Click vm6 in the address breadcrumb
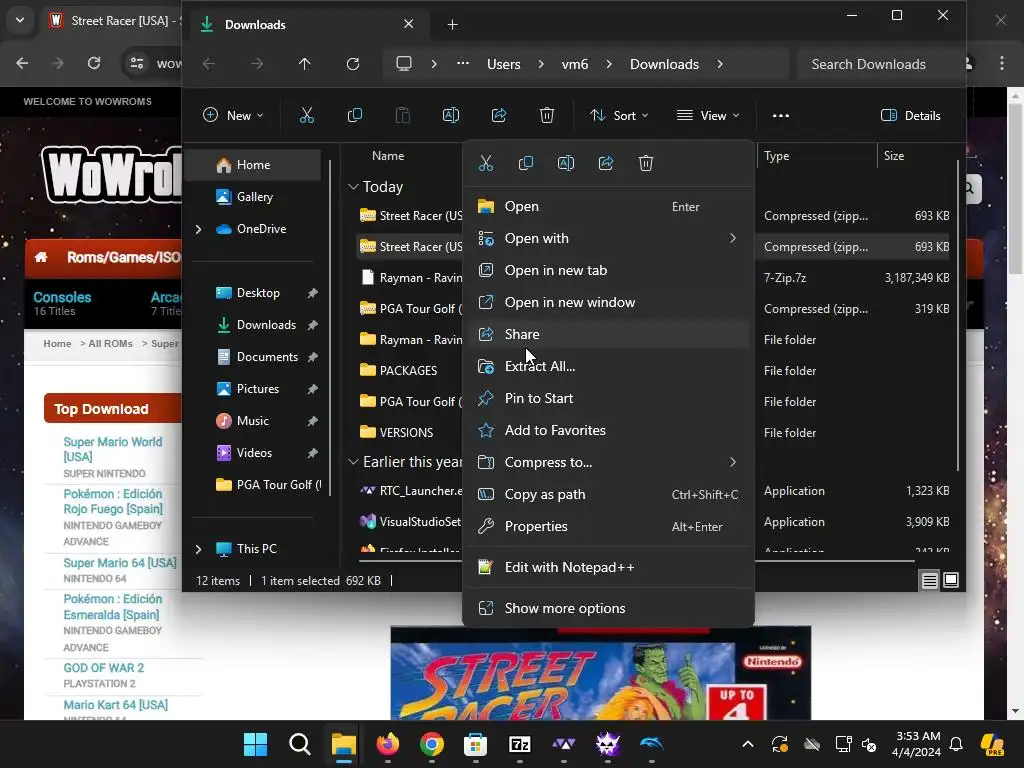This screenshot has width=1024, height=768. coord(575,64)
